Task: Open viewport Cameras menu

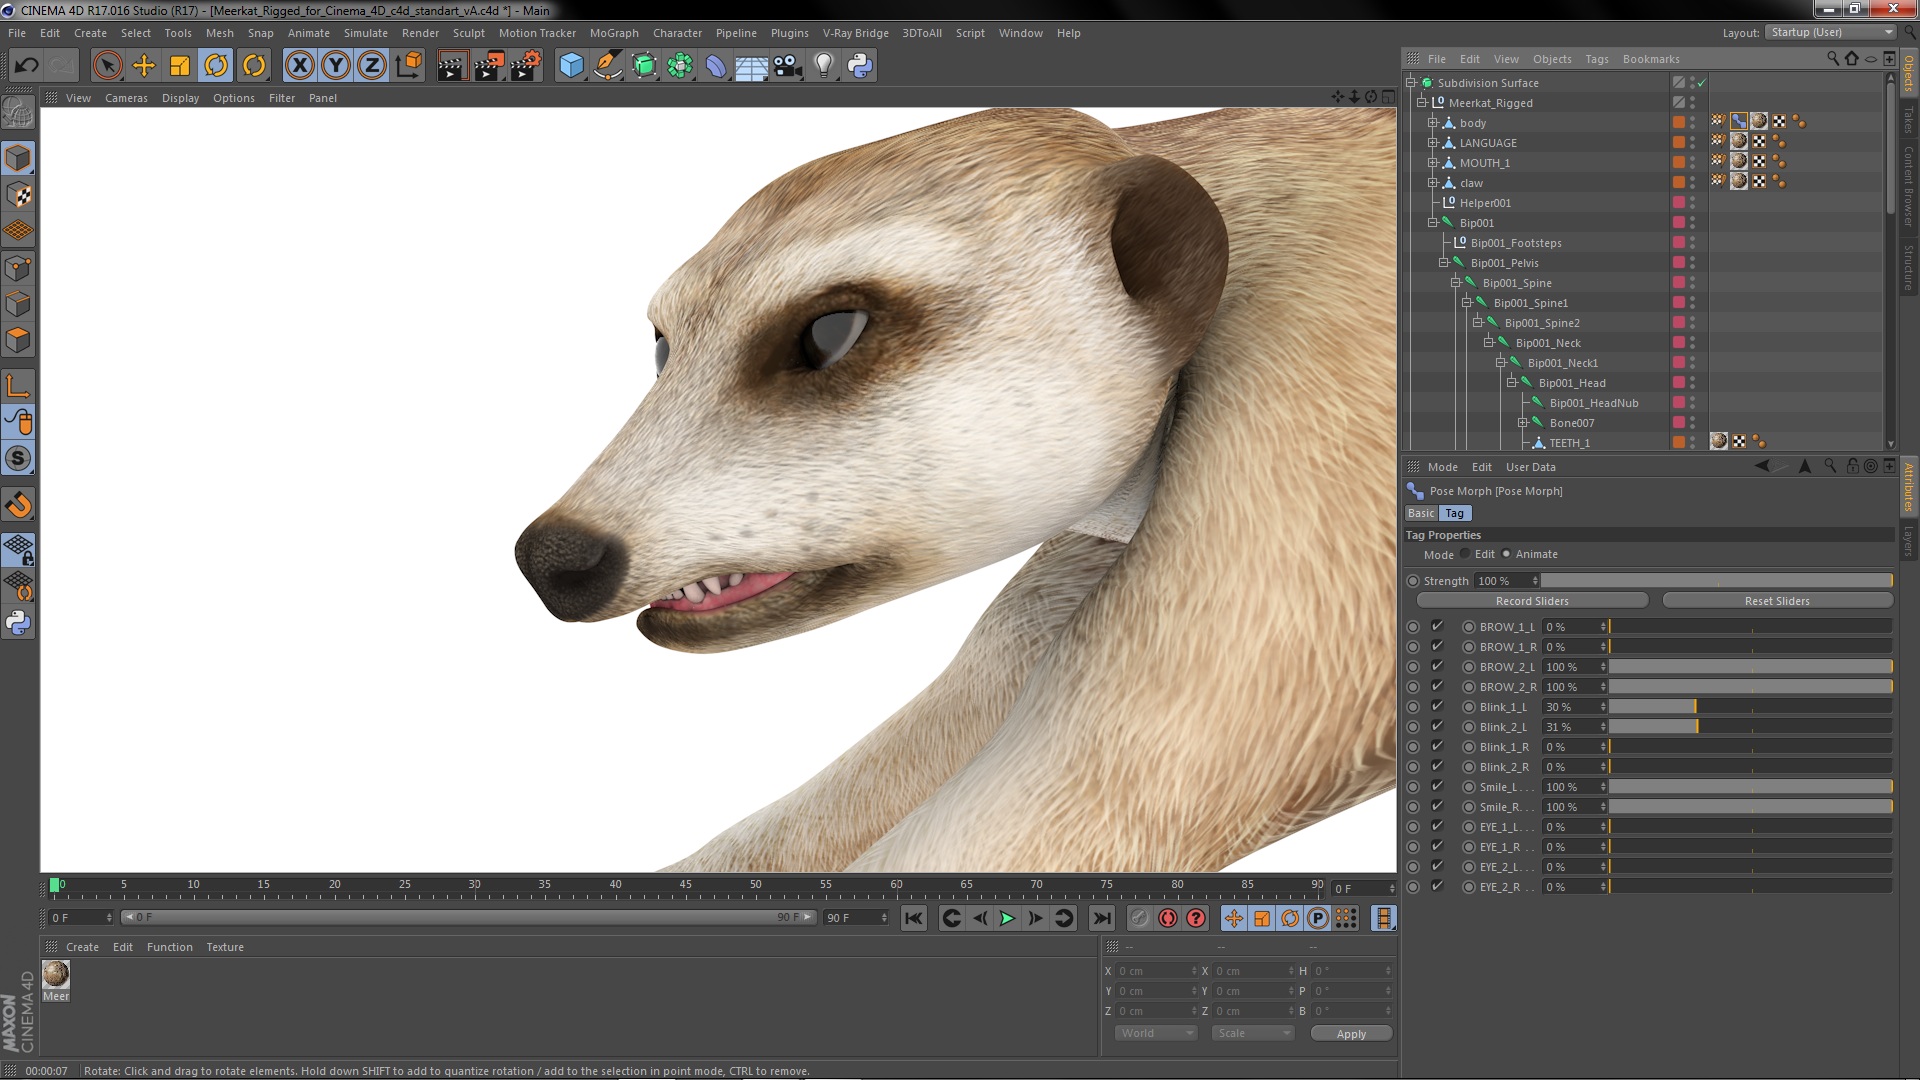Action: [126, 98]
